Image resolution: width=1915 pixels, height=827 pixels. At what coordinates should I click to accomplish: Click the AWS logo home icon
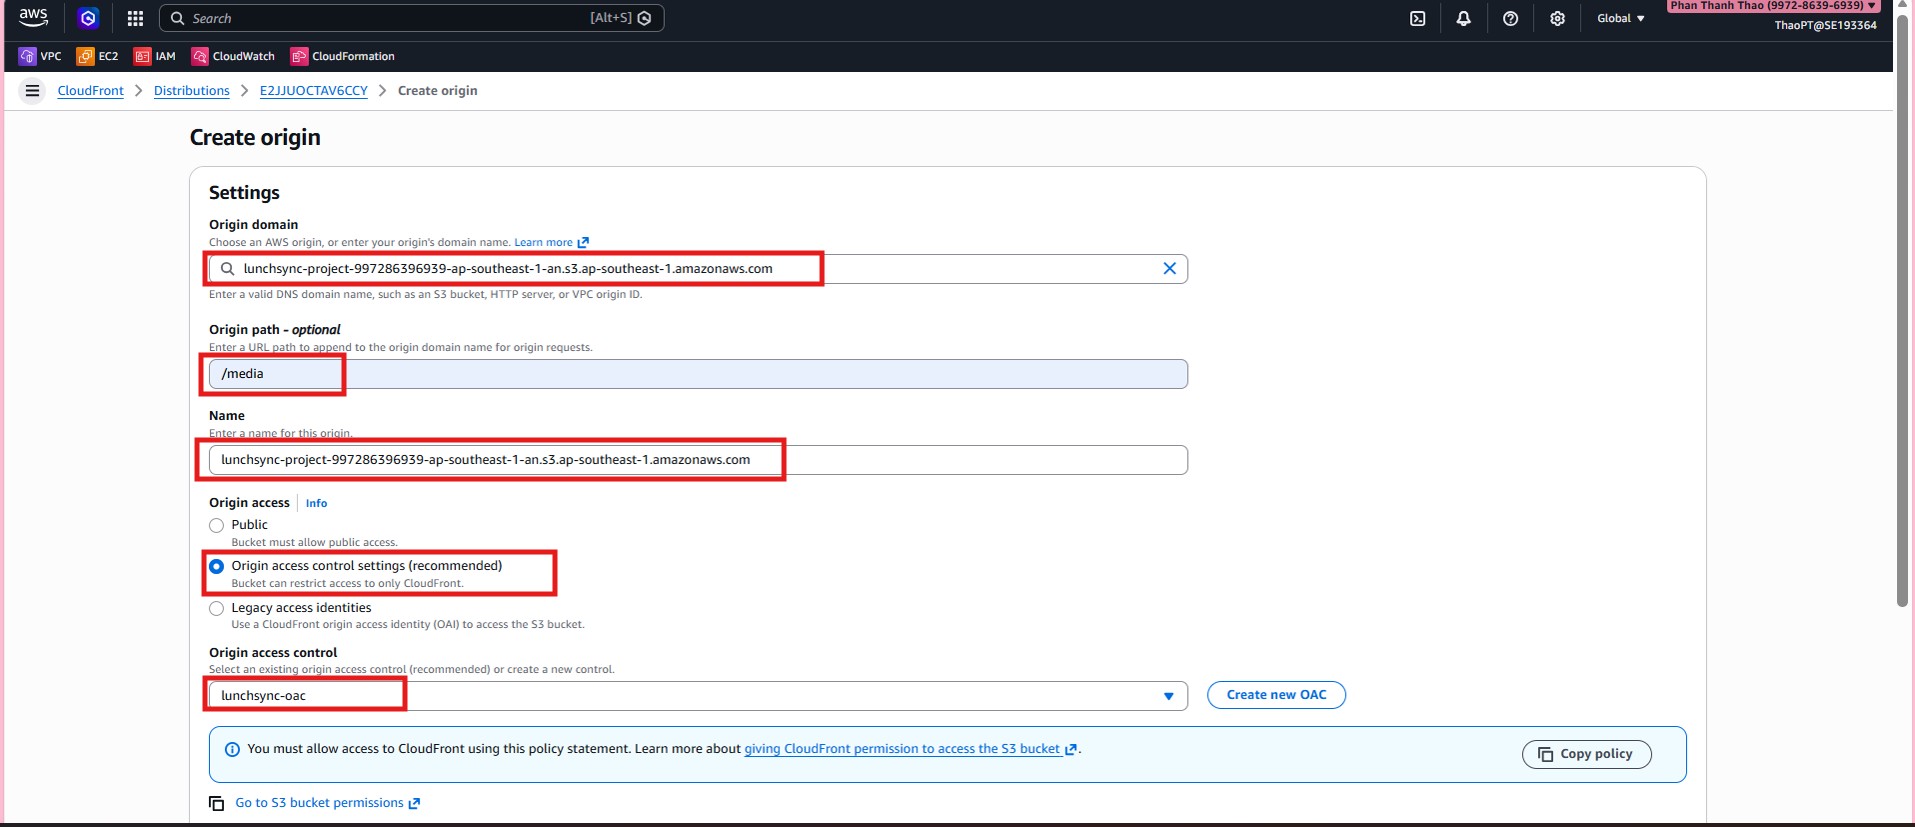click(33, 17)
